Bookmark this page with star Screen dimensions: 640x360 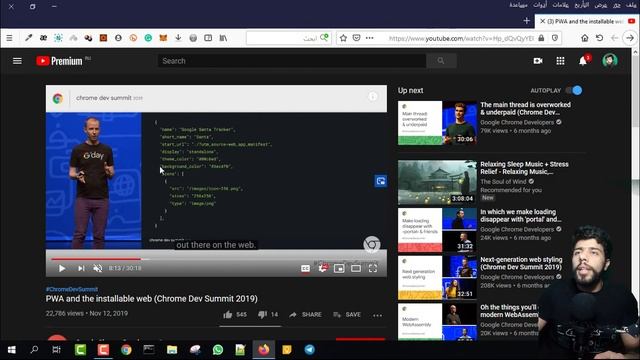point(343,38)
